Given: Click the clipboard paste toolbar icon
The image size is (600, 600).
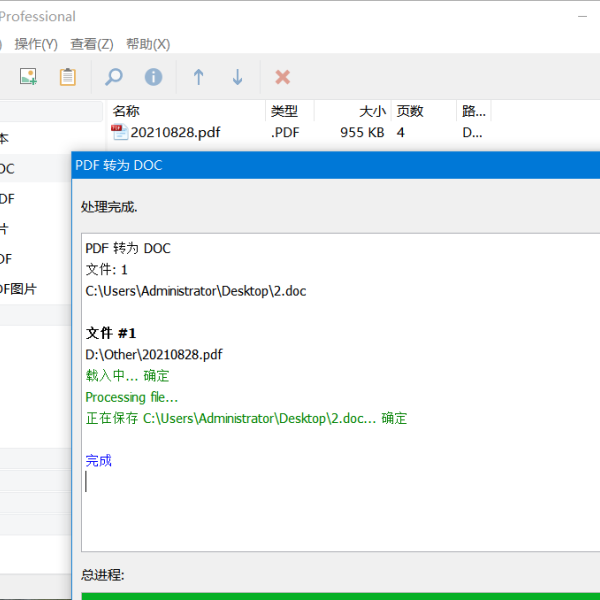Looking at the screenshot, I should pos(68,77).
